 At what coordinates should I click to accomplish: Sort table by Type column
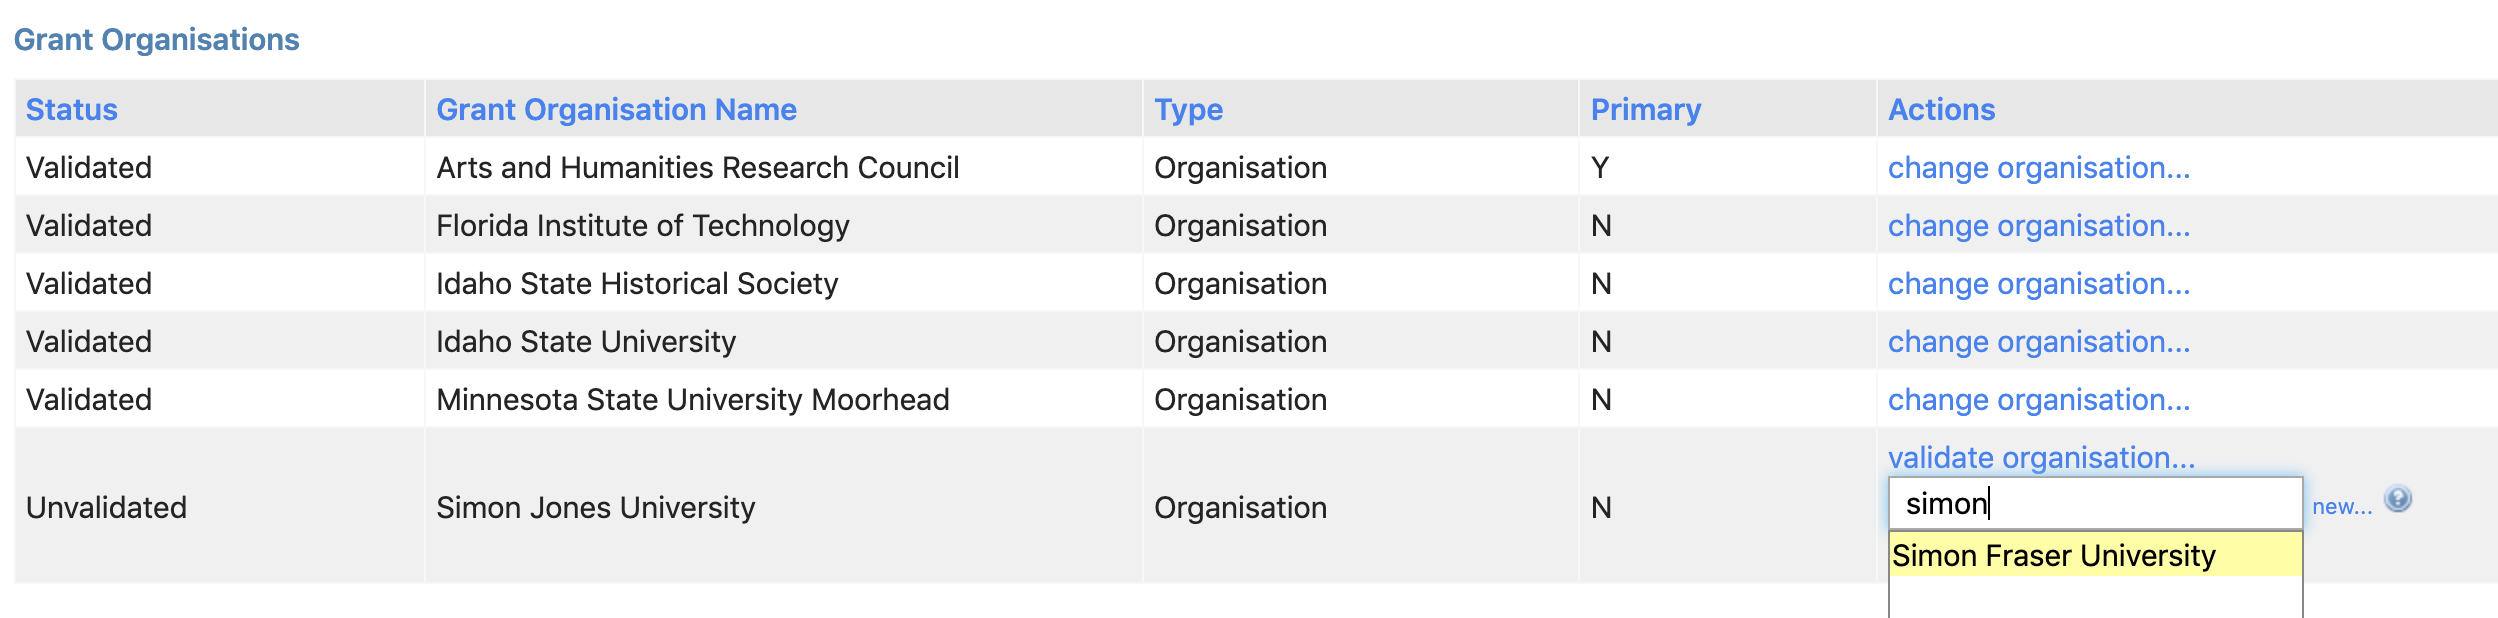1188,109
